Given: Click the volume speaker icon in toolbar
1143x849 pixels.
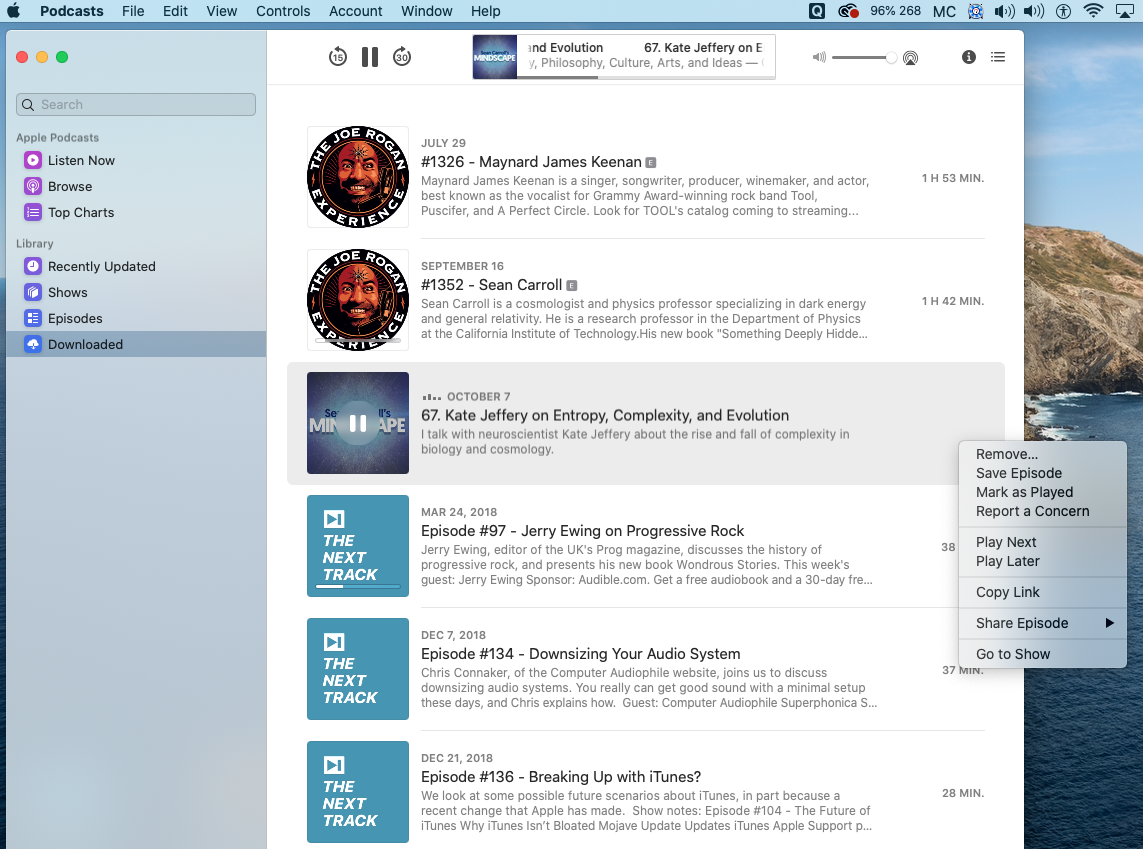Looking at the screenshot, I should pyautogui.click(x=819, y=57).
